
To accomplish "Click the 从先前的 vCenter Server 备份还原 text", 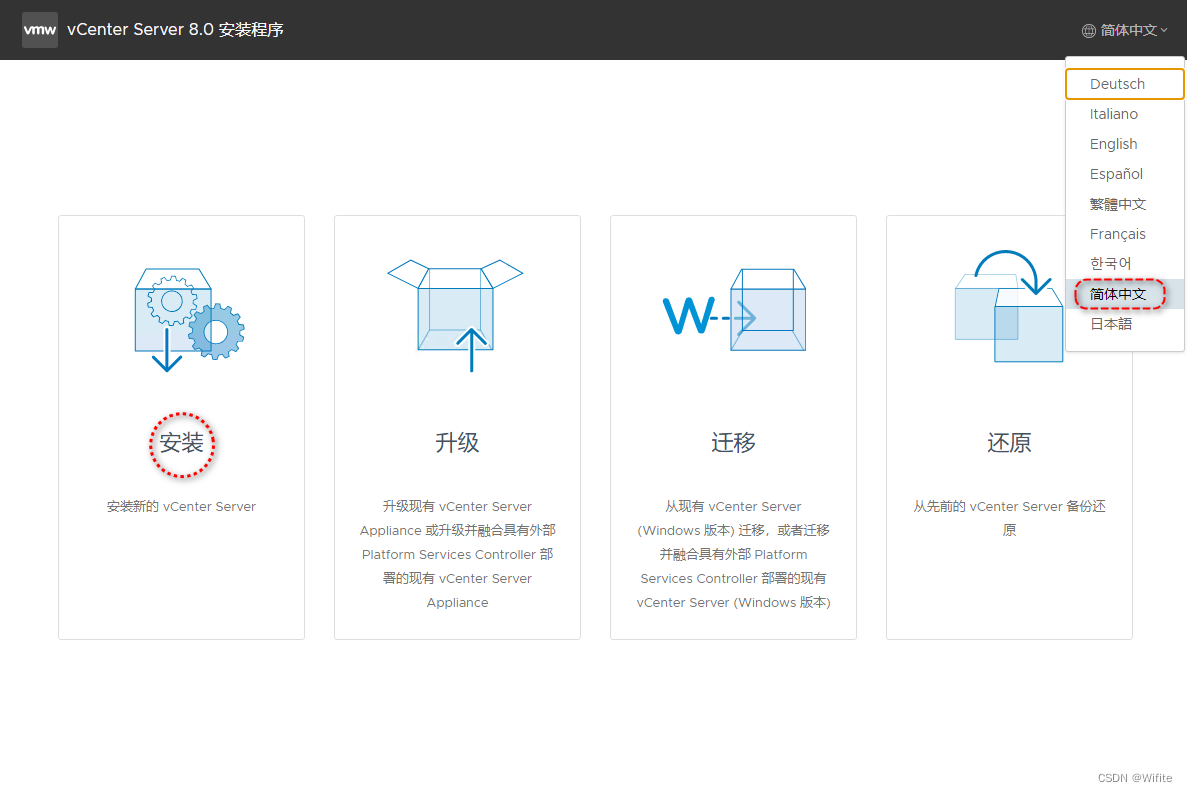I will (1009, 518).
